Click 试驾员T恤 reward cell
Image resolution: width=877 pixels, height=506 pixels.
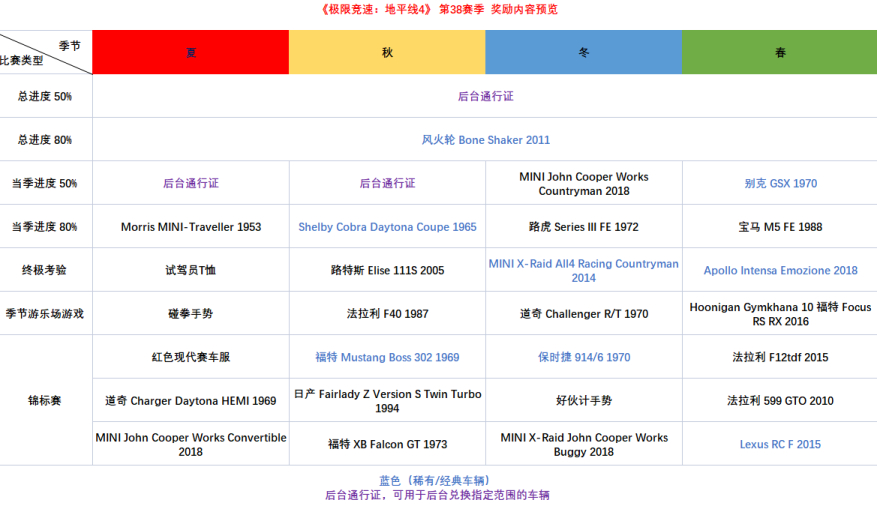point(191,270)
